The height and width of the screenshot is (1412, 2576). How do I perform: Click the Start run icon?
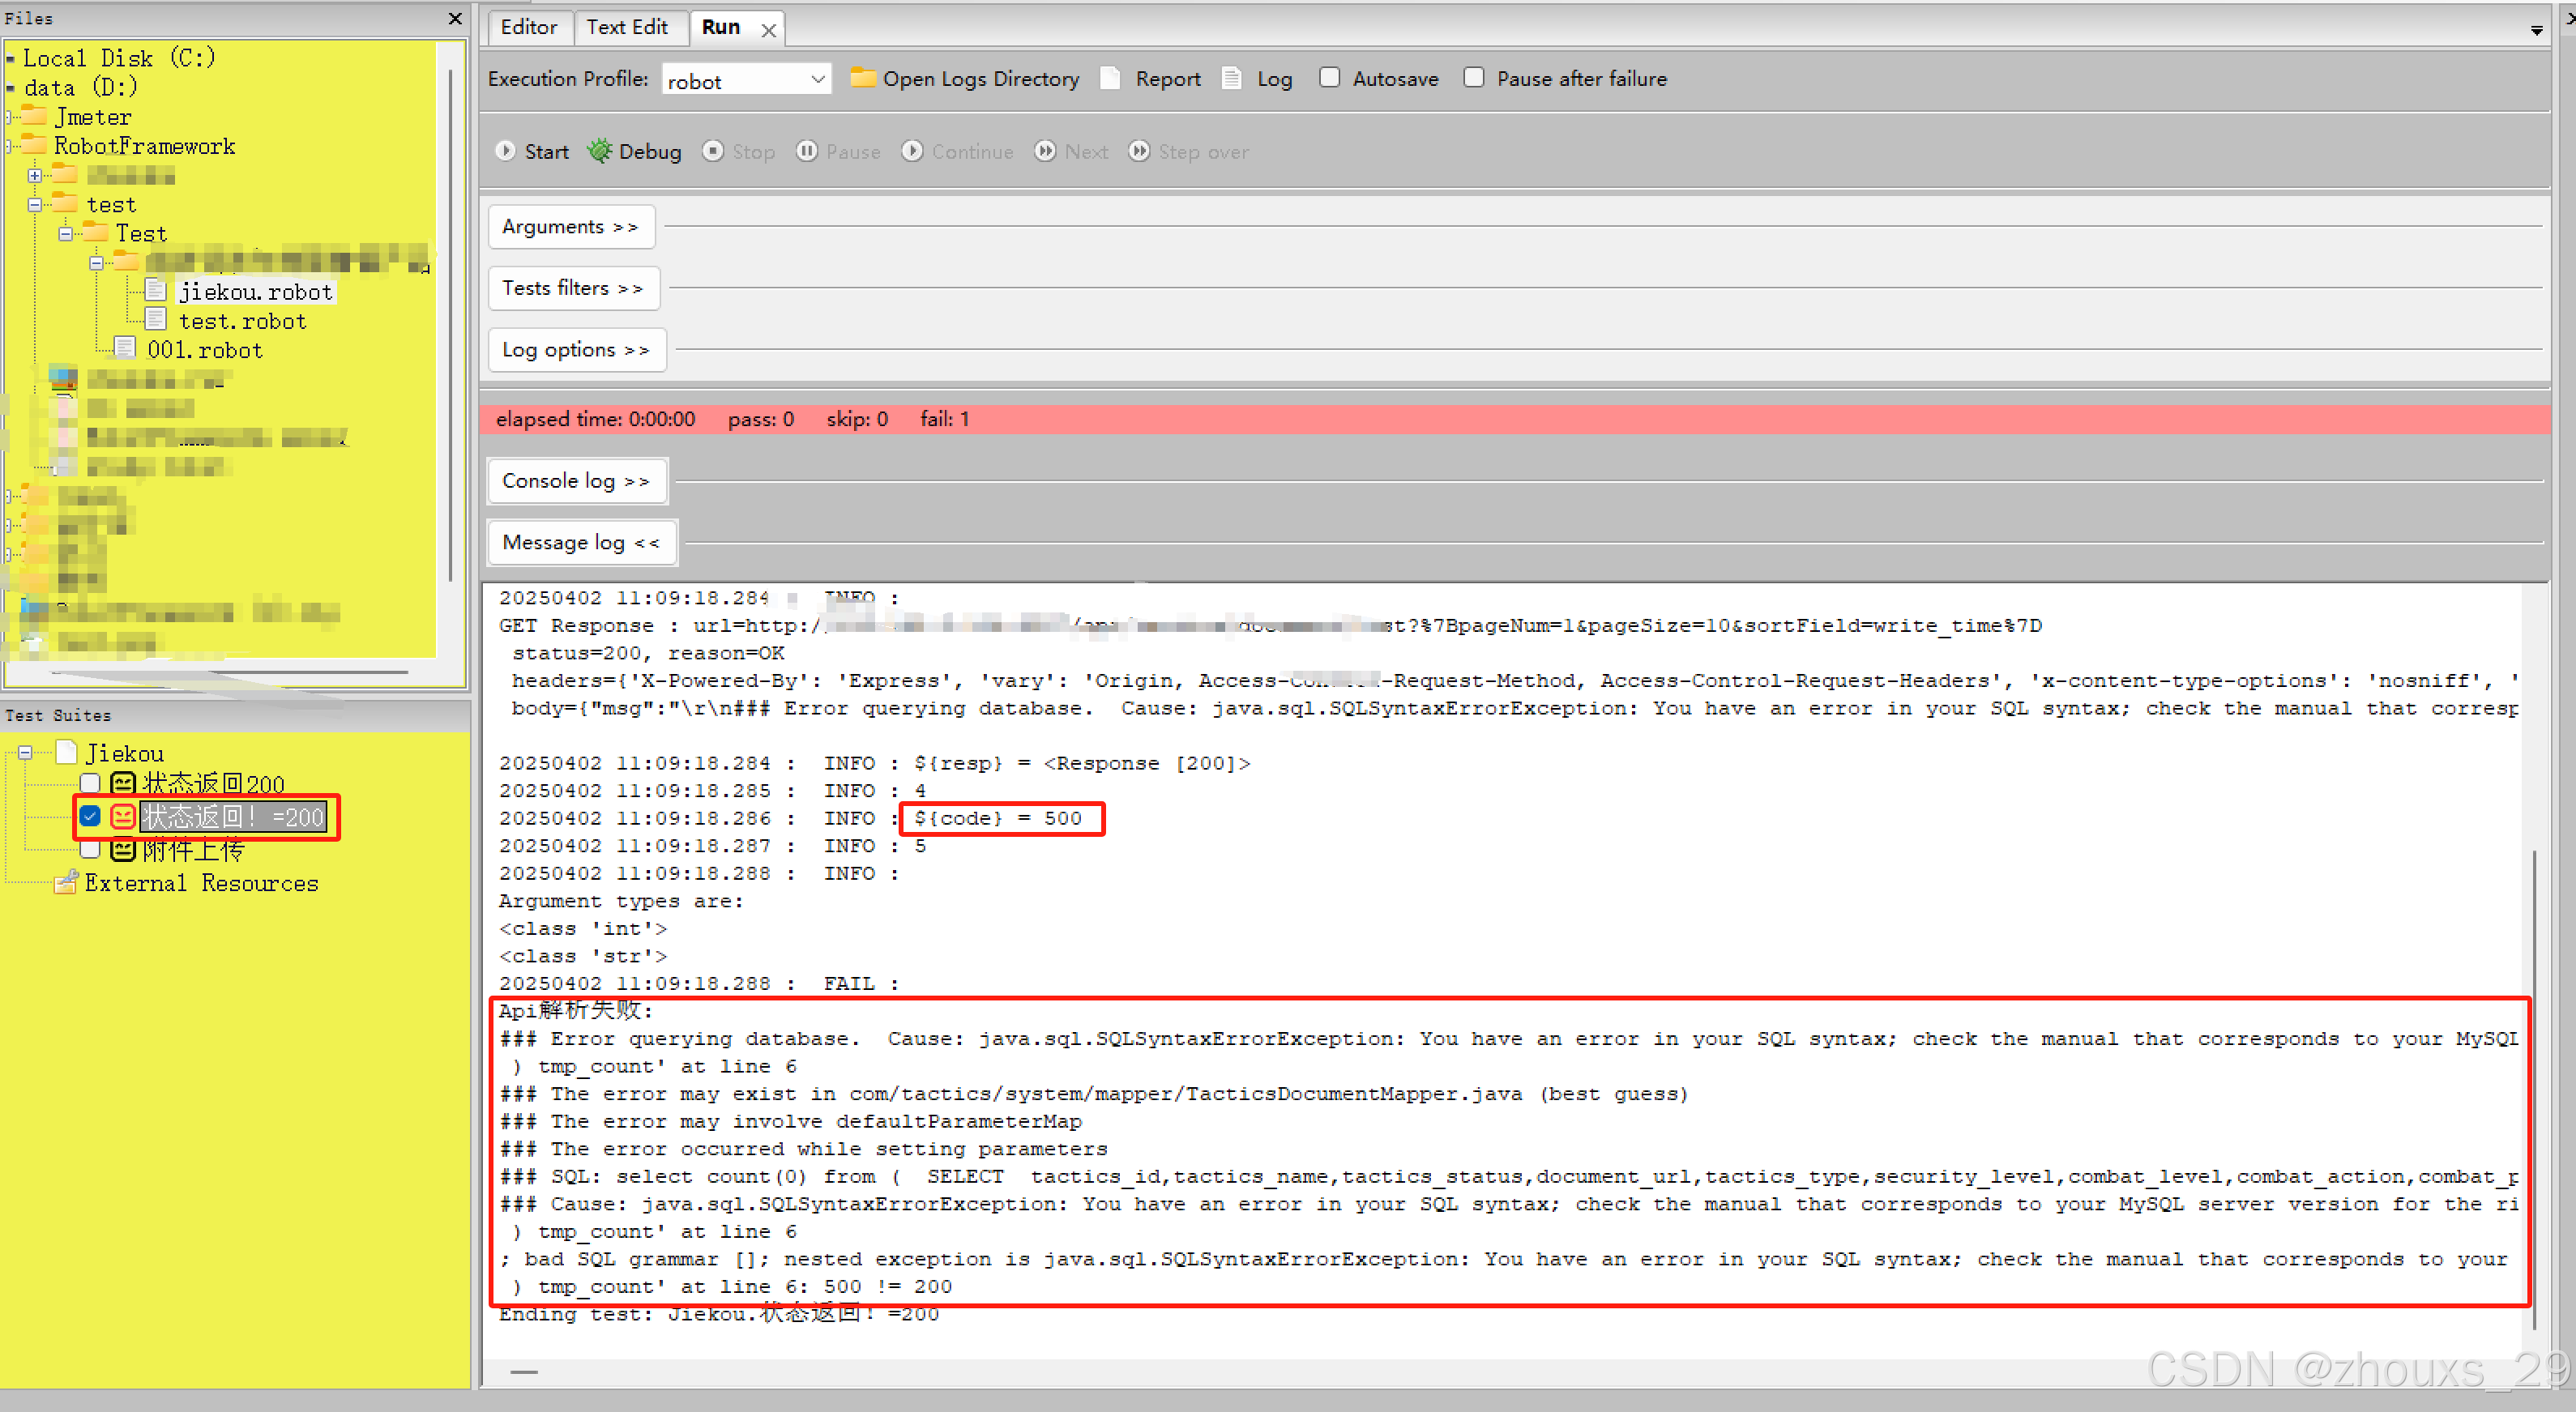tap(505, 151)
